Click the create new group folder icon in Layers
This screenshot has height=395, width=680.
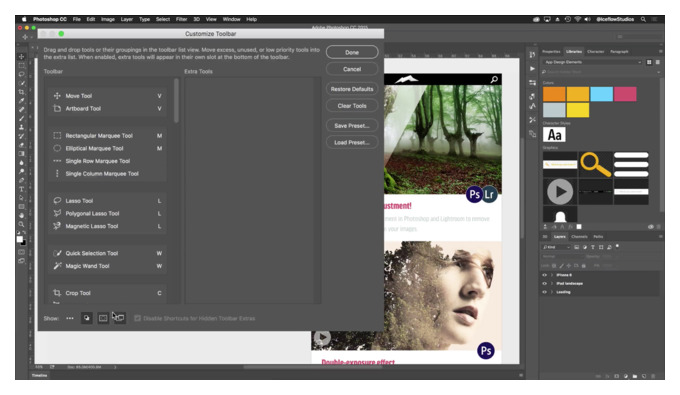coord(635,376)
